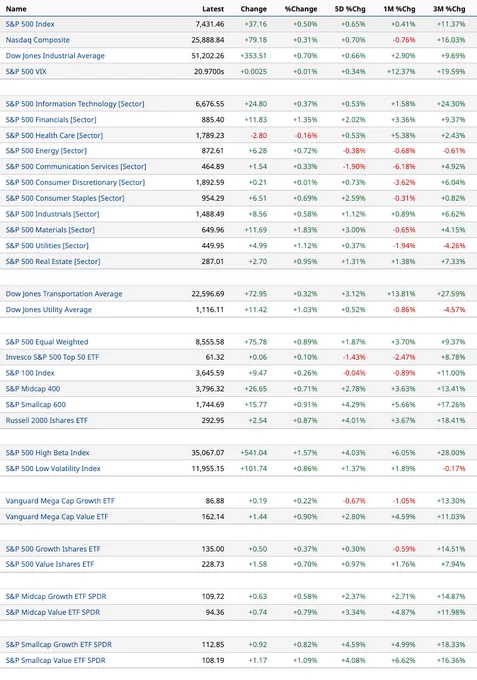Open Russell 2000 Ishares ETF link
The height and width of the screenshot is (680, 477).
(x=47, y=421)
